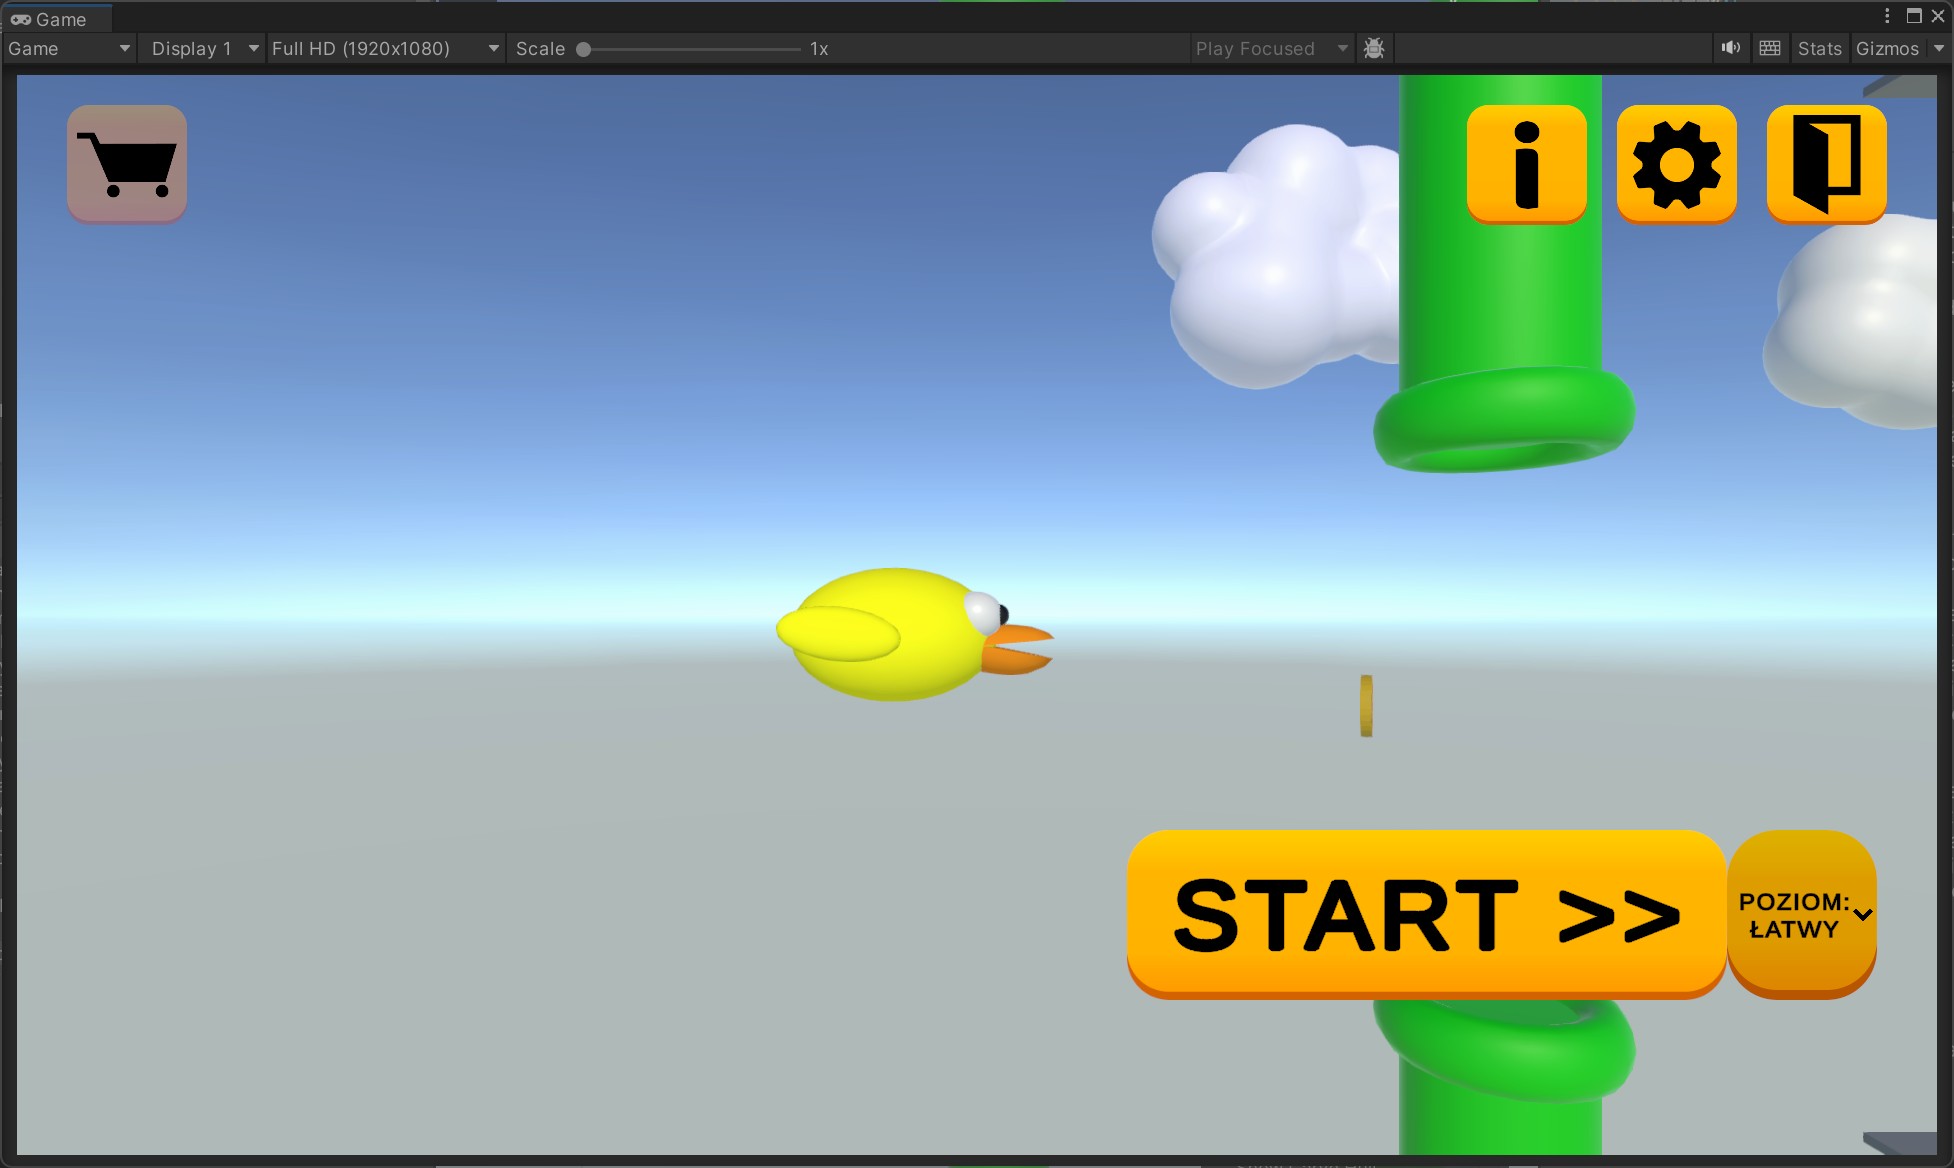Image resolution: width=1954 pixels, height=1168 pixels.
Task: Expand the Gizmos dropdown arrow
Action: (1939, 48)
